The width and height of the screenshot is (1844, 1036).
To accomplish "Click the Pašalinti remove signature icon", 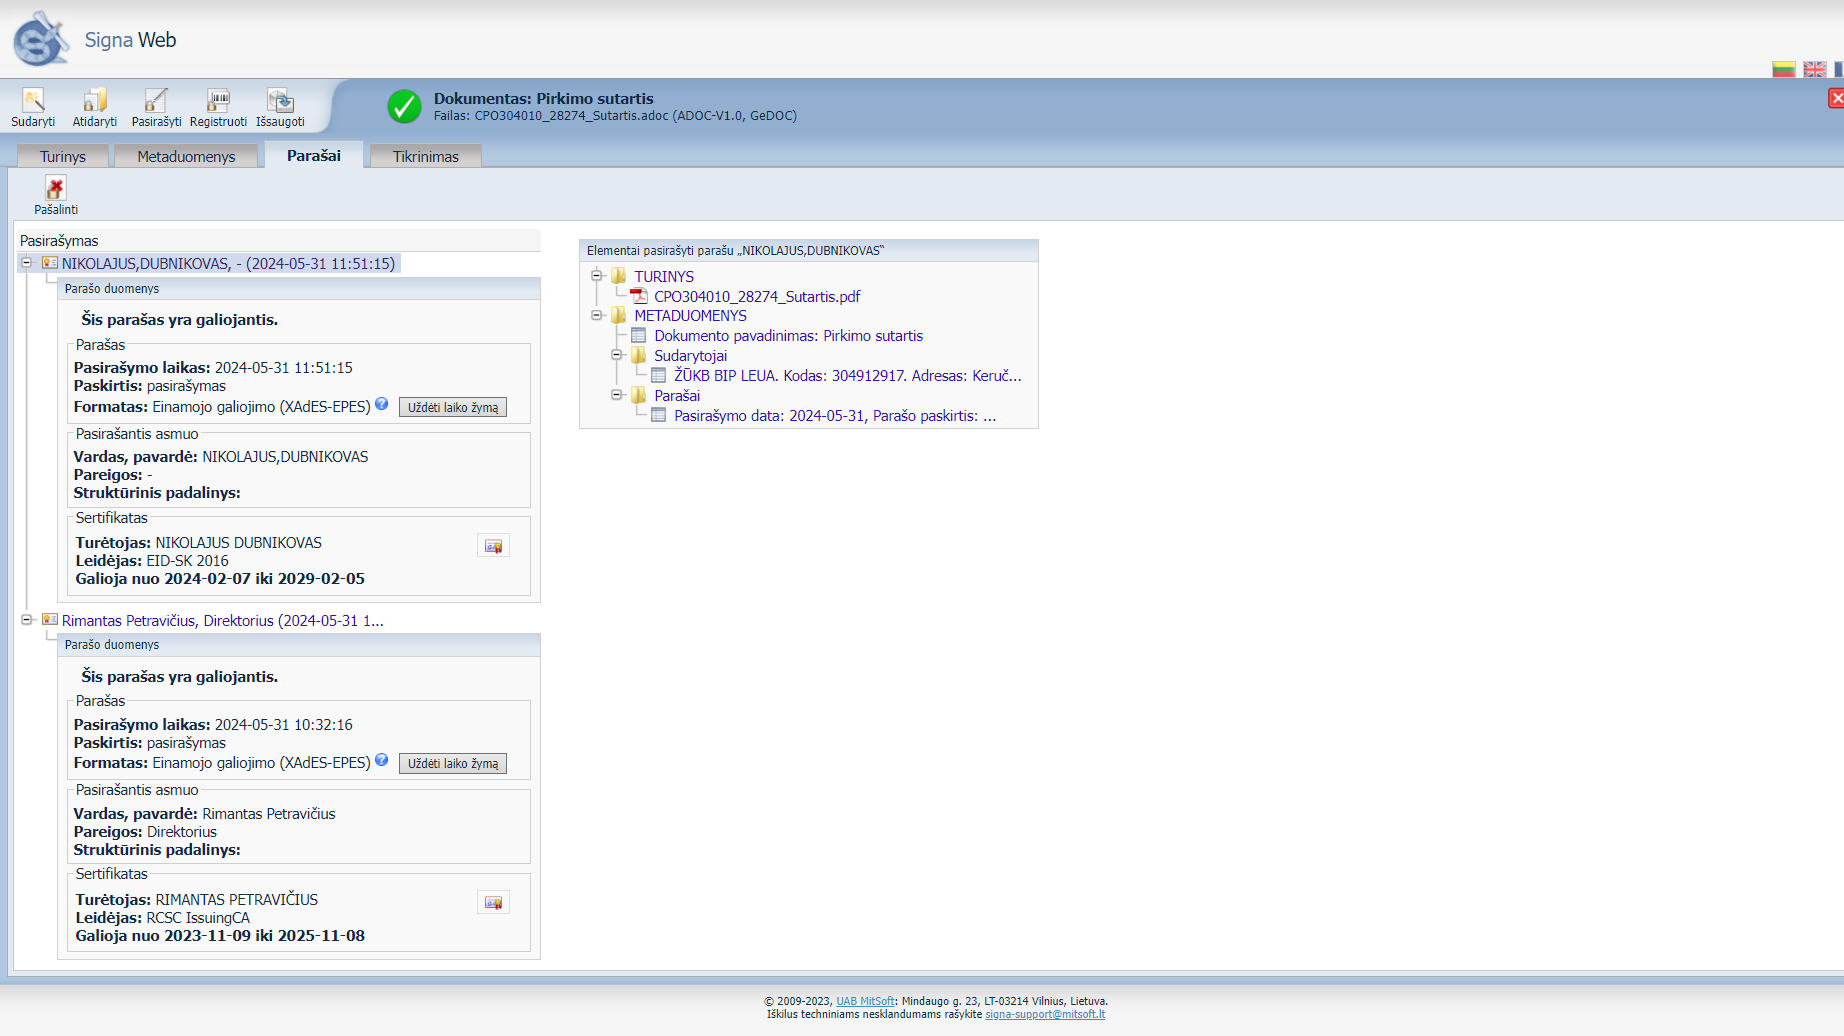I will point(55,189).
